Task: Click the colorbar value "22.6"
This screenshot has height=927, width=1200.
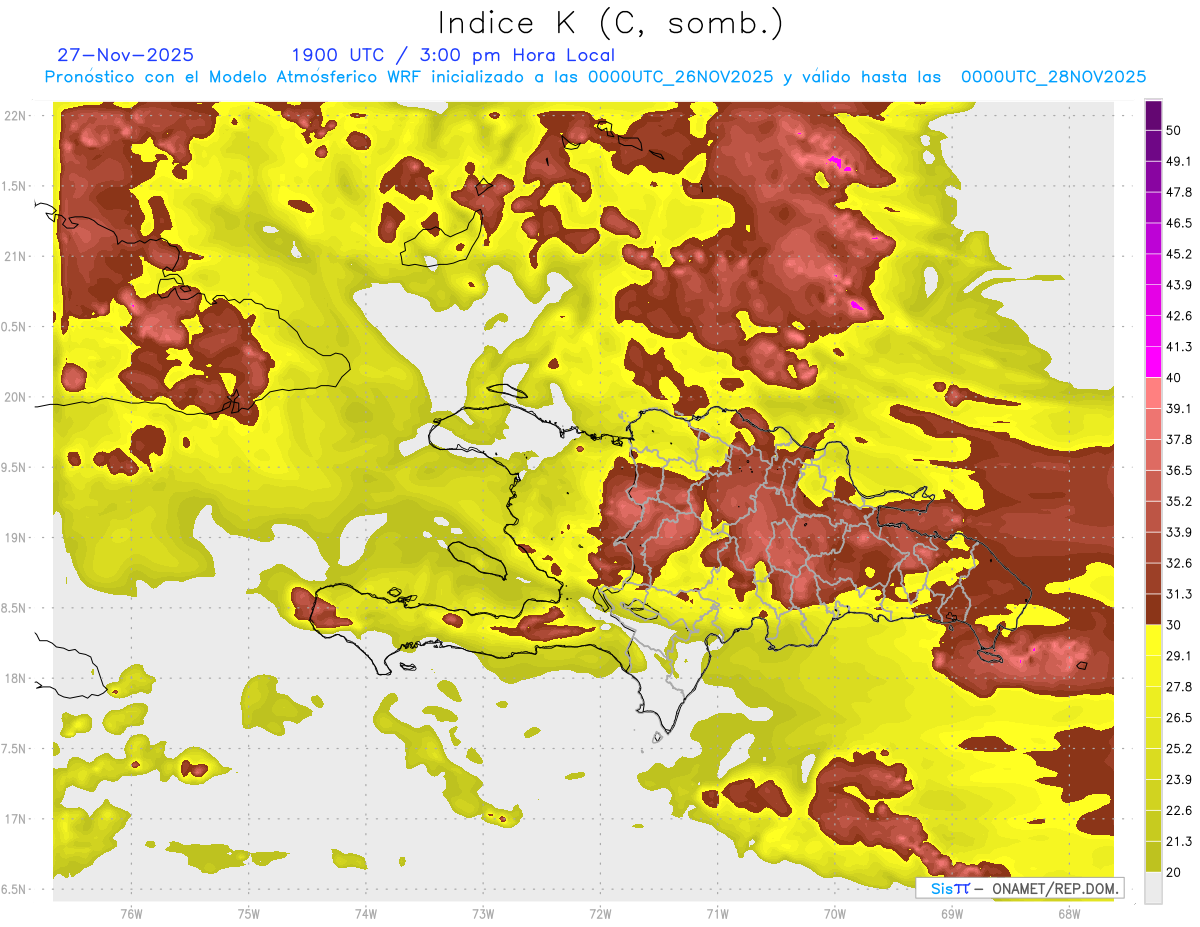Action: point(1178,811)
